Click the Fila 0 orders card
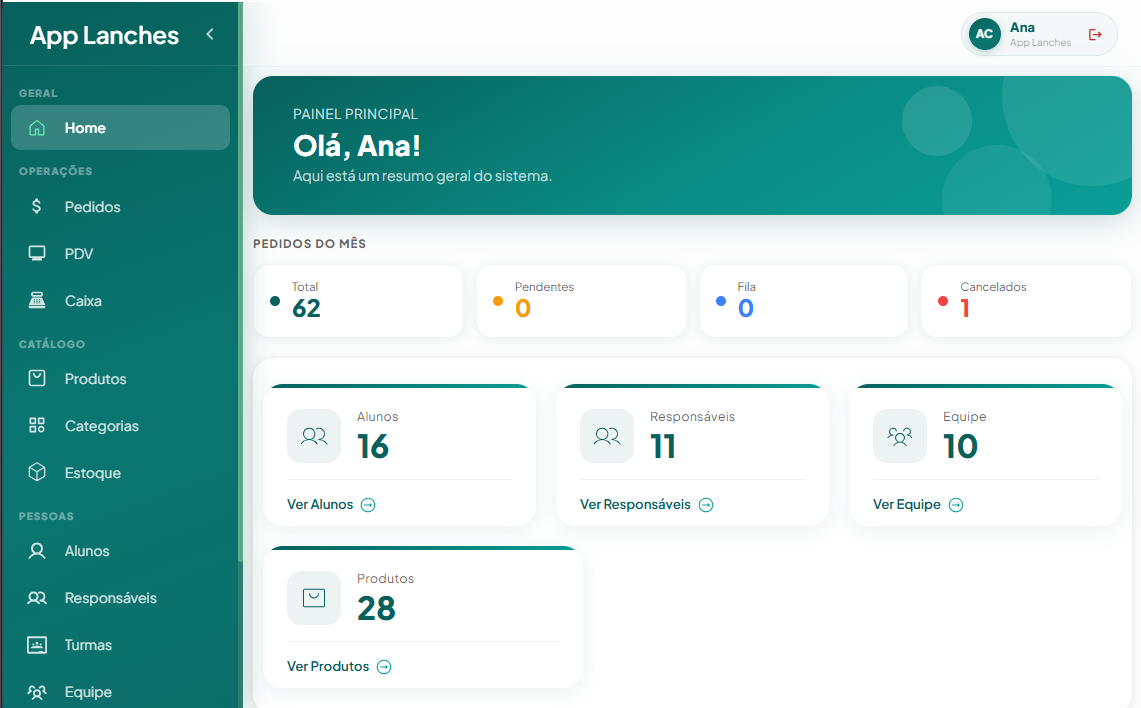Screen dimensions: 1141x708 point(804,301)
